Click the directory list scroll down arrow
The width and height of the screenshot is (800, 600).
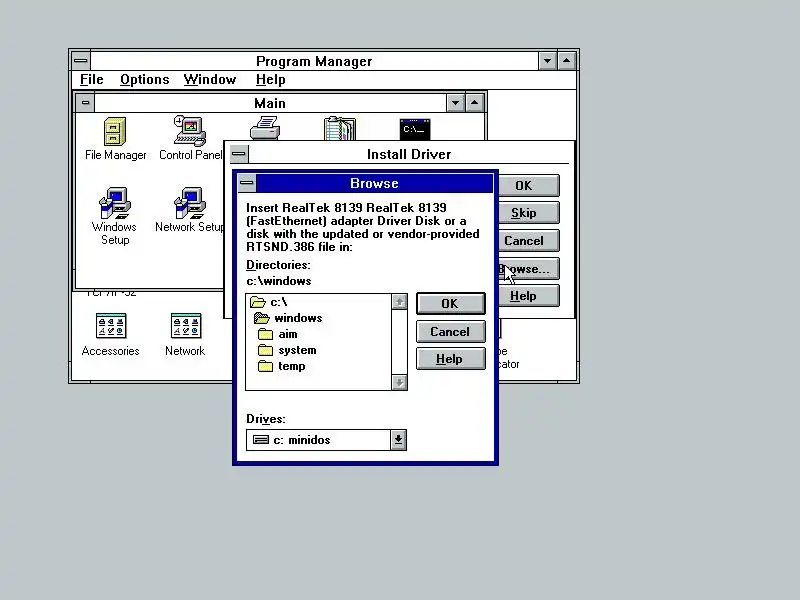point(399,382)
